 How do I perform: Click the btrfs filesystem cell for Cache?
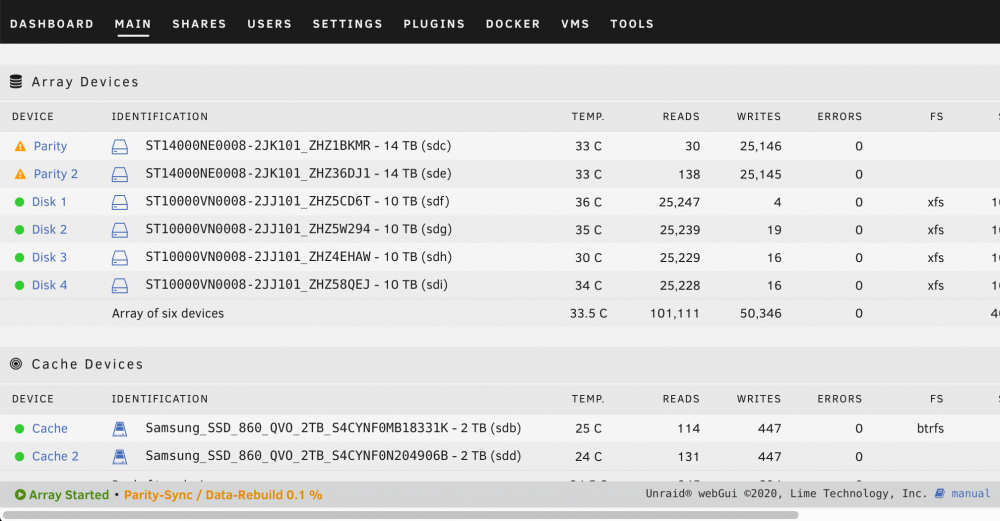click(x=930, y=429)
